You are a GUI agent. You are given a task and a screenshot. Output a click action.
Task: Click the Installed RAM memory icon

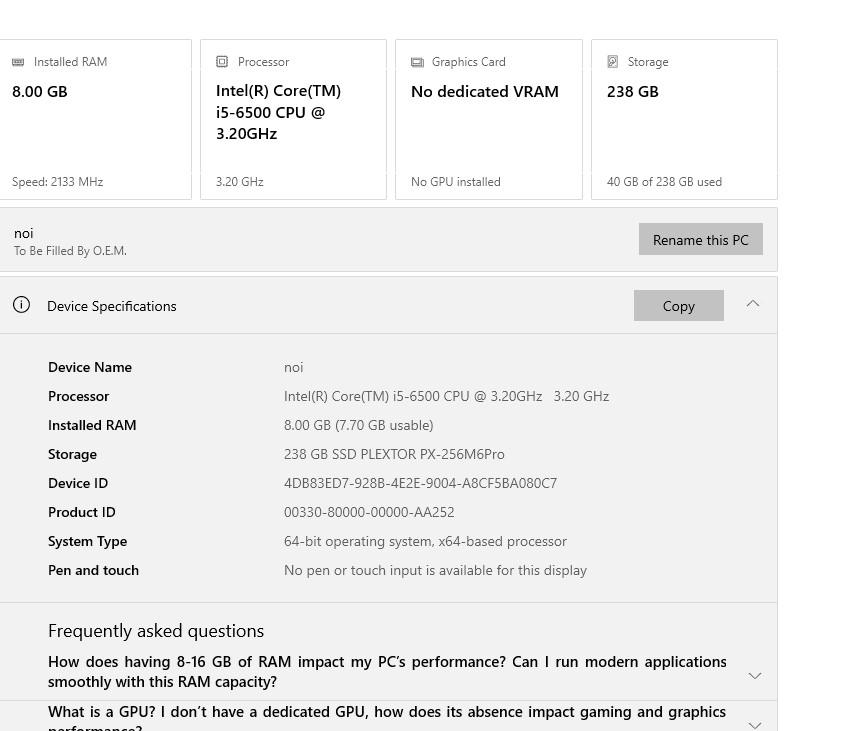[x=18, y=62]
